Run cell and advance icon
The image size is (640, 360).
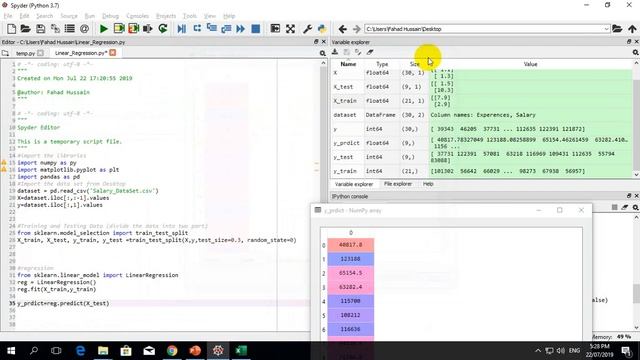pyautogui.click(x=133, y=29)
